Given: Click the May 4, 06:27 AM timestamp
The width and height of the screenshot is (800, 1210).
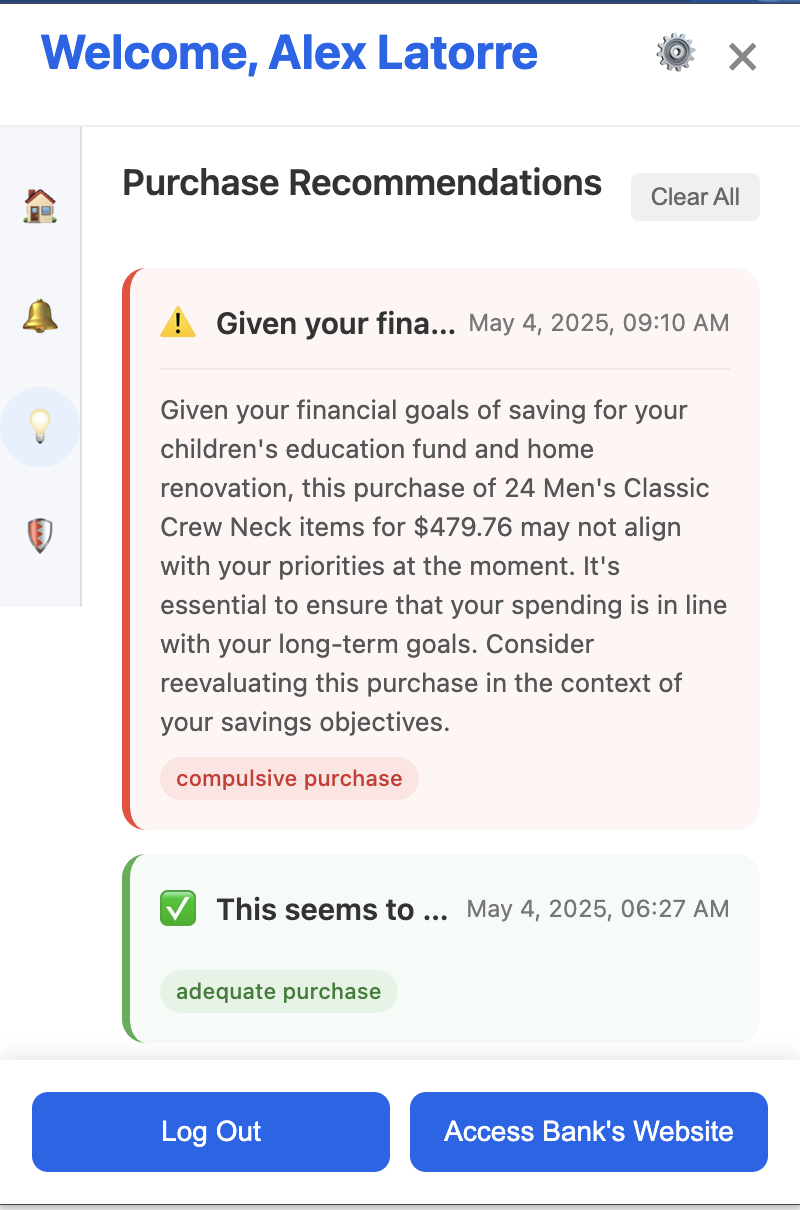Looking at the screenshot, I should click(598, 909).
